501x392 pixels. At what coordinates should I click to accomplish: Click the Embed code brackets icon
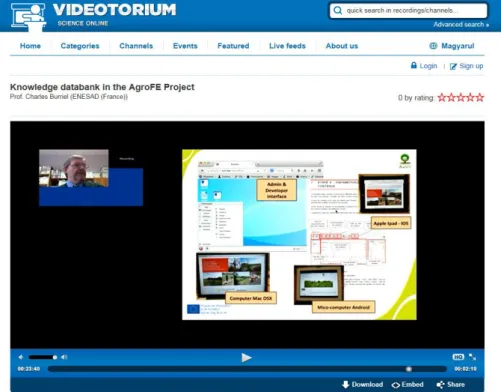point(396,385)
